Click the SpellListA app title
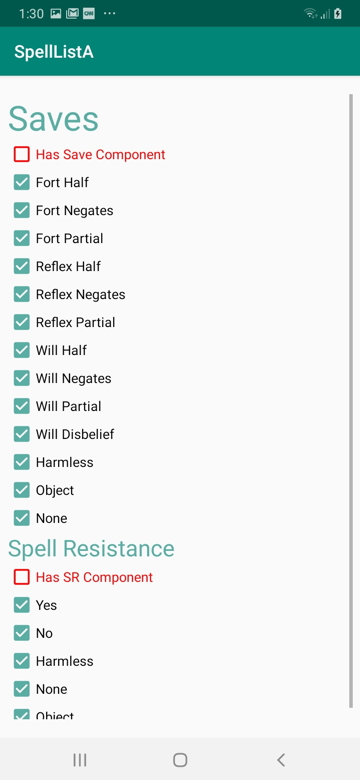The image size is (360, 780). point(54,52)
